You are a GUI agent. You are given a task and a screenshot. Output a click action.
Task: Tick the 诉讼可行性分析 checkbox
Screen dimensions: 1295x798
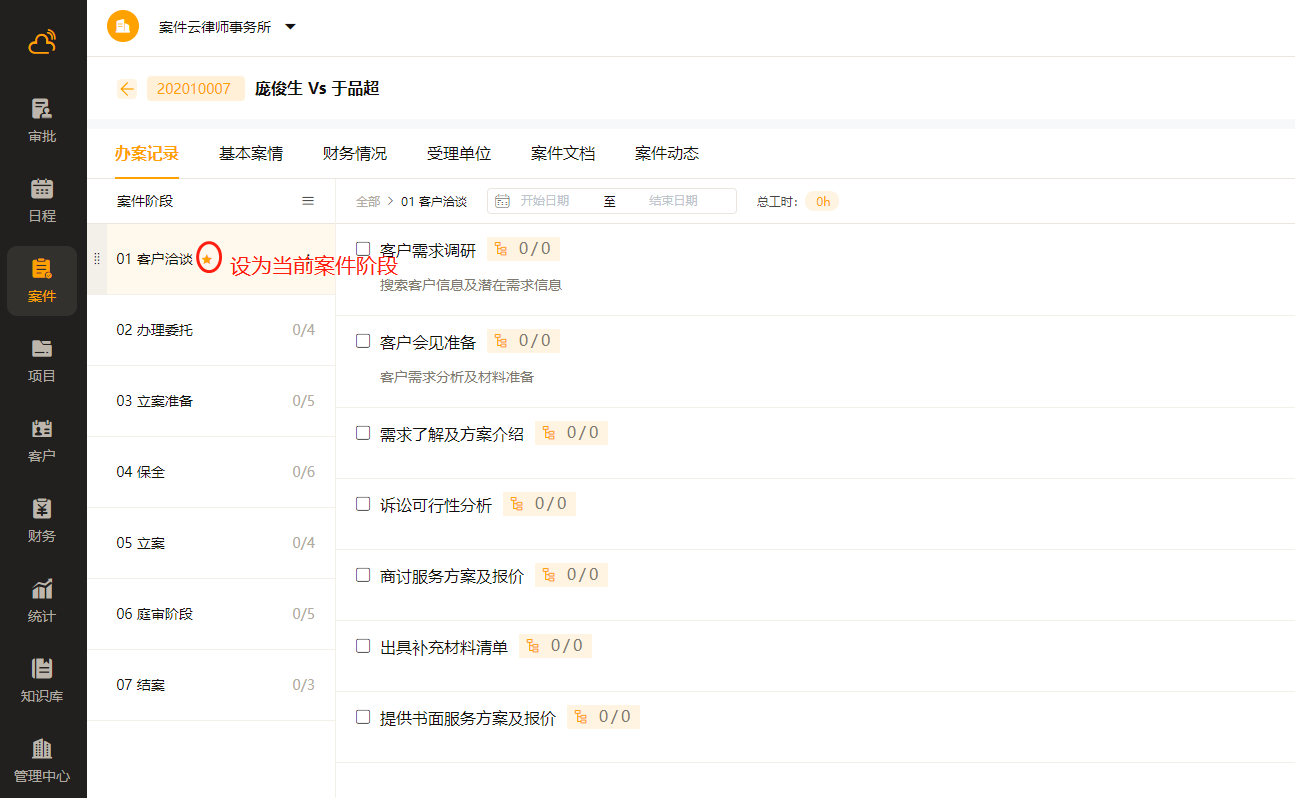[x=363, y=504]
